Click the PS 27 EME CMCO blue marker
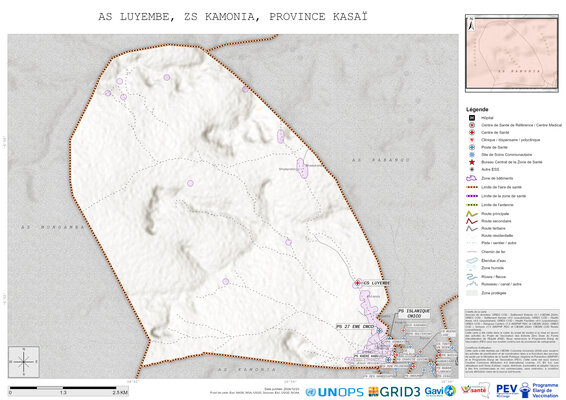Screen dimensions: 566x400 (379, 330)
